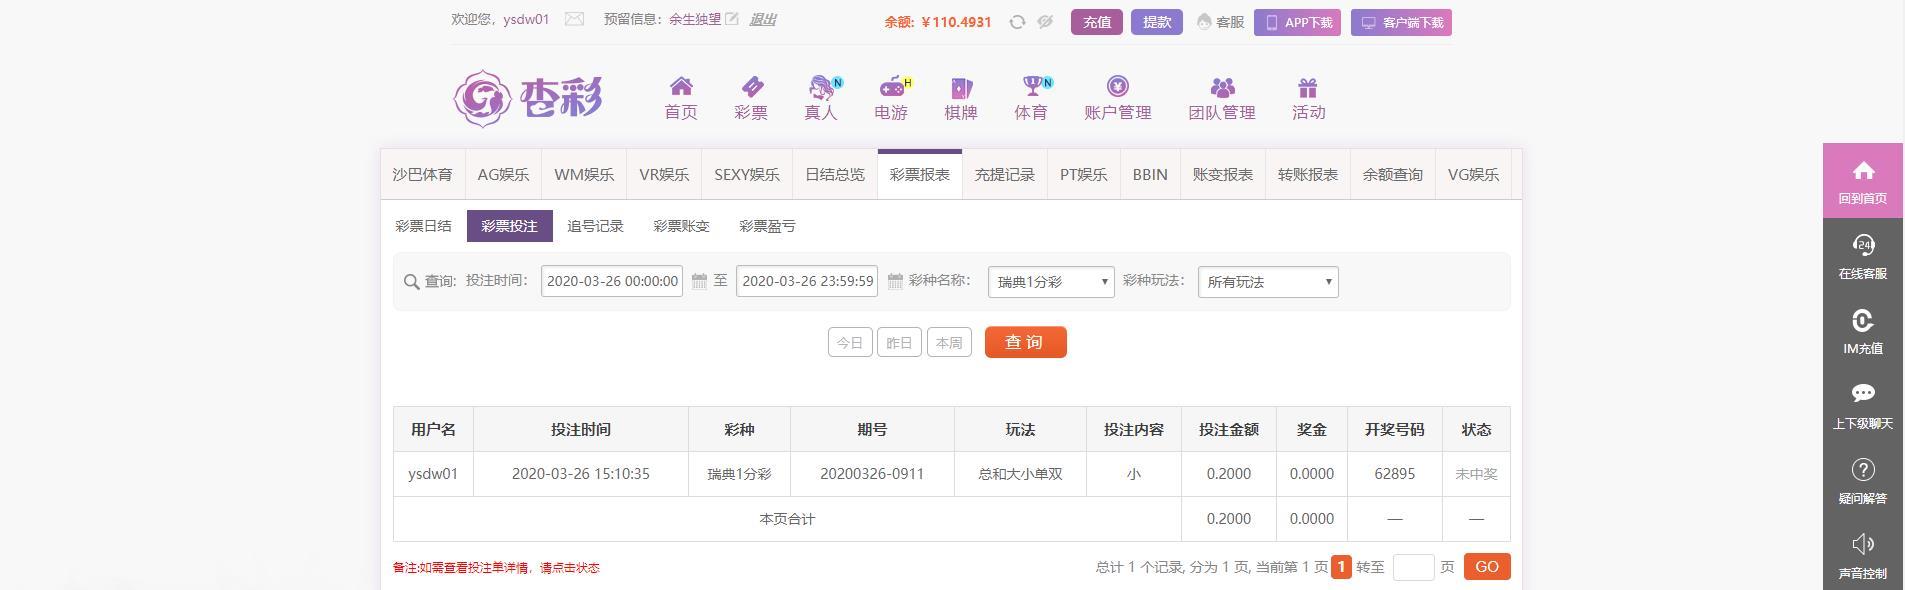This screenshot has height=590, width=1905.
Task: Click draw number 62895 cell
Action: coord(1395,474)
